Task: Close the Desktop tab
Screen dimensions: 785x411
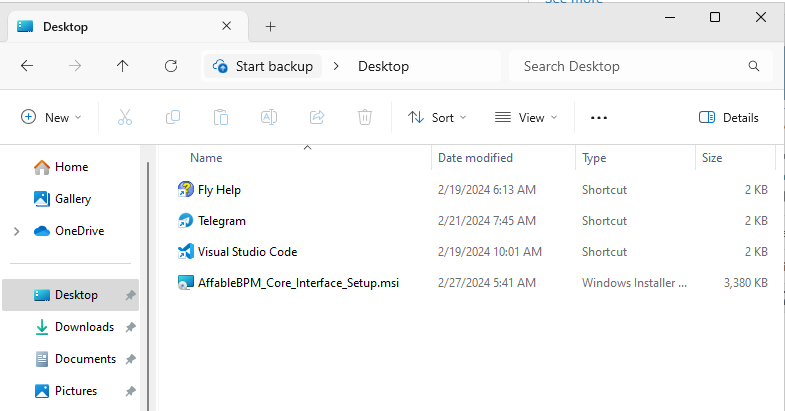Action: (226, 26)
